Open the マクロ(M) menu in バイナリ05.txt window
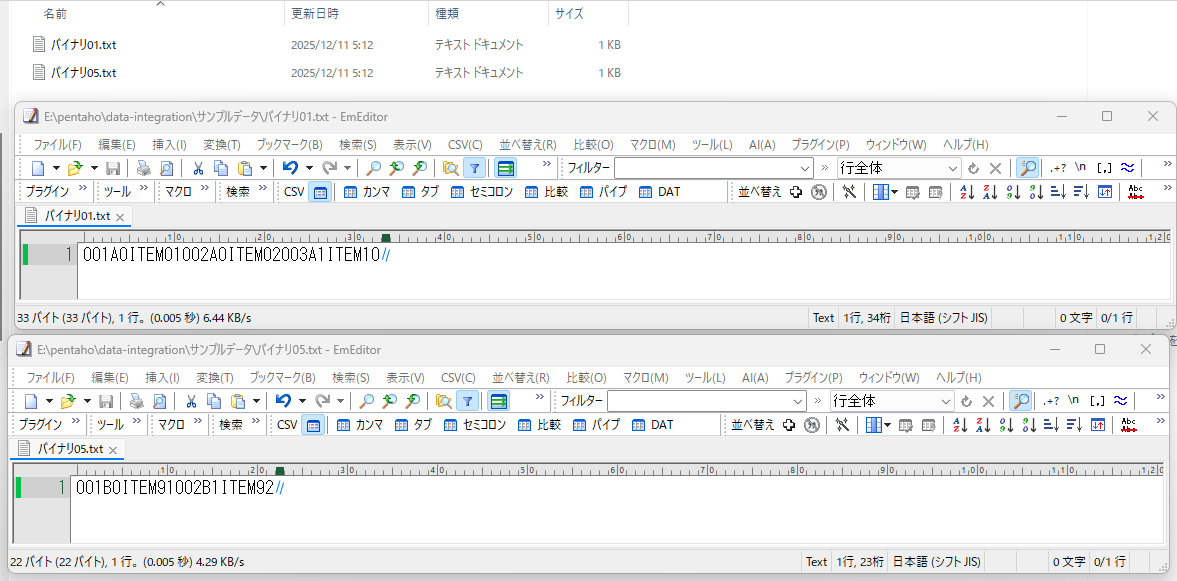 [x=645, y=378]
